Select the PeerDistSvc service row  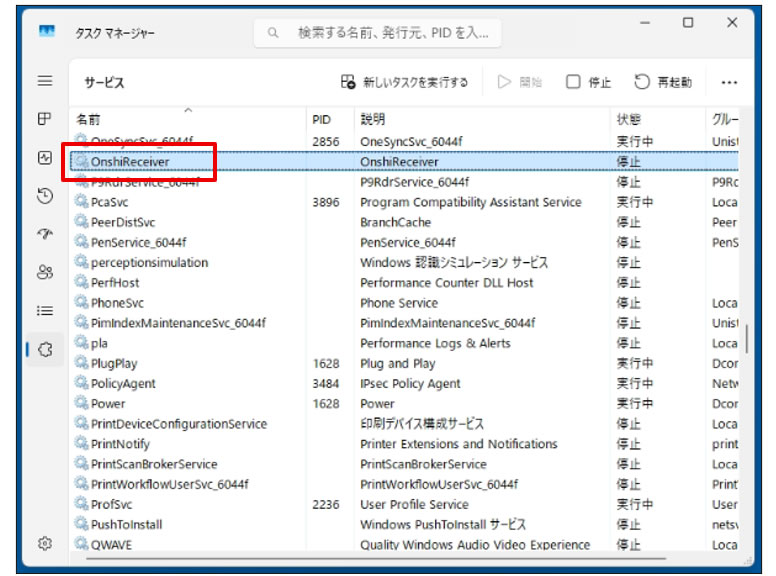[x=404, y=222]
